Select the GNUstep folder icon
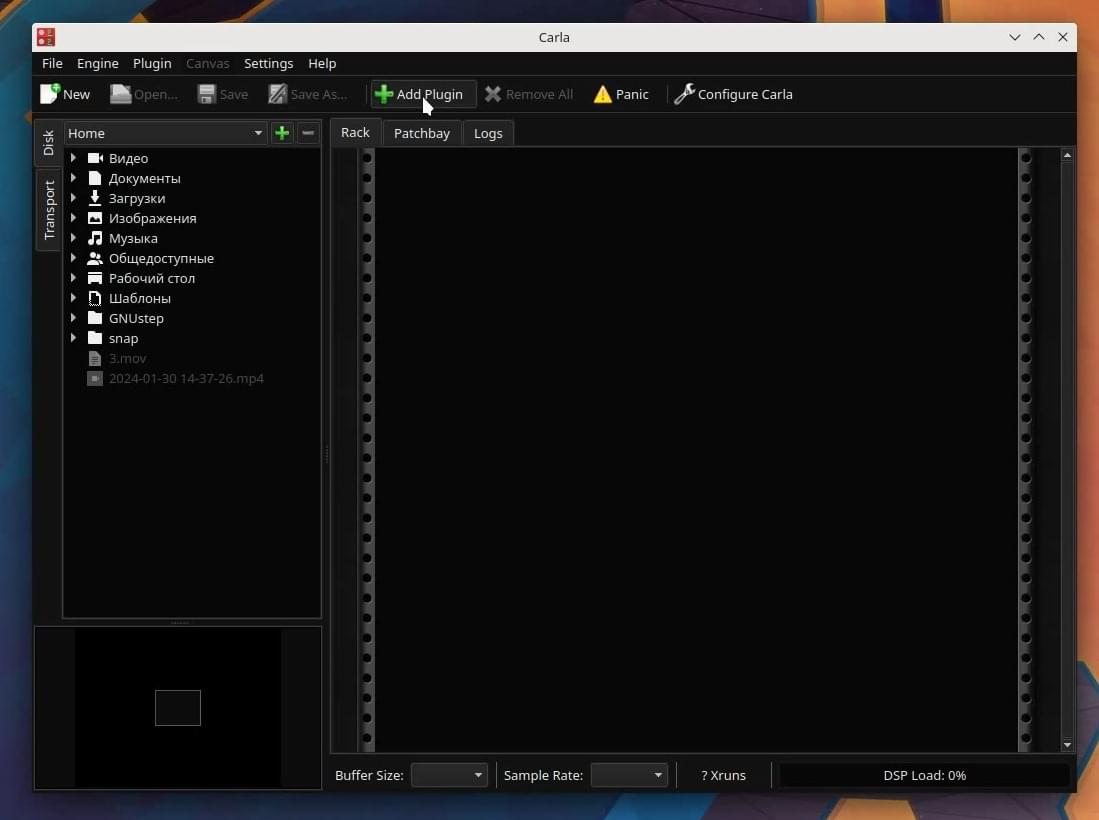This screenshot has height=820, width=1099. tap(95, 318)
